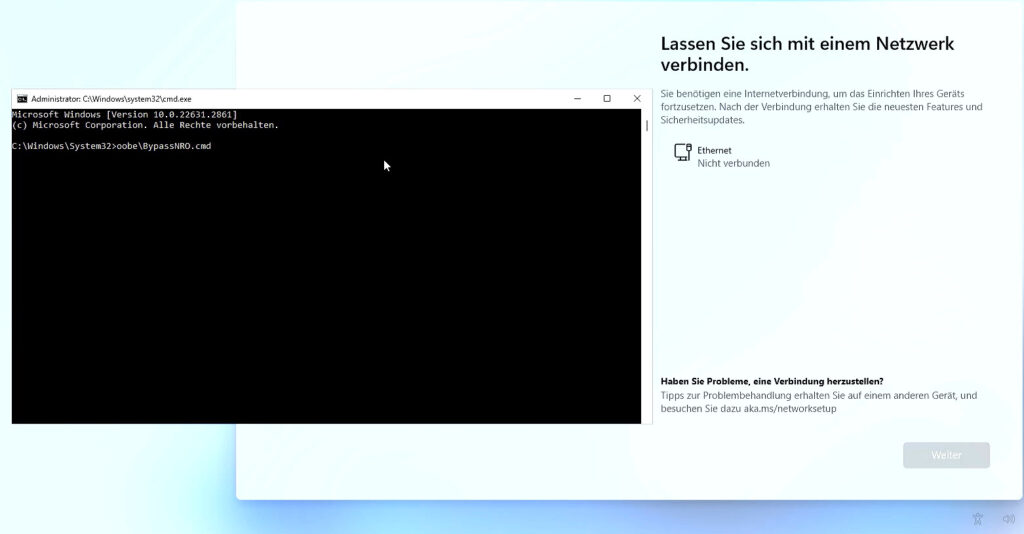Viewport: 1024px width, 534px height.
Task: Click the aka.ms/networksetup tip text
Action: [819, 402]
